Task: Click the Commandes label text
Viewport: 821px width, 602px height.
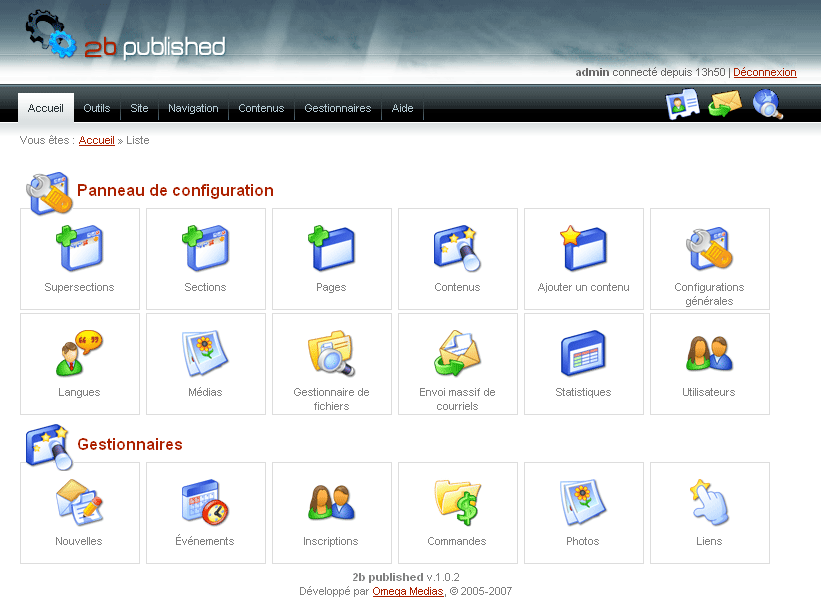Action: pos(457,541)
